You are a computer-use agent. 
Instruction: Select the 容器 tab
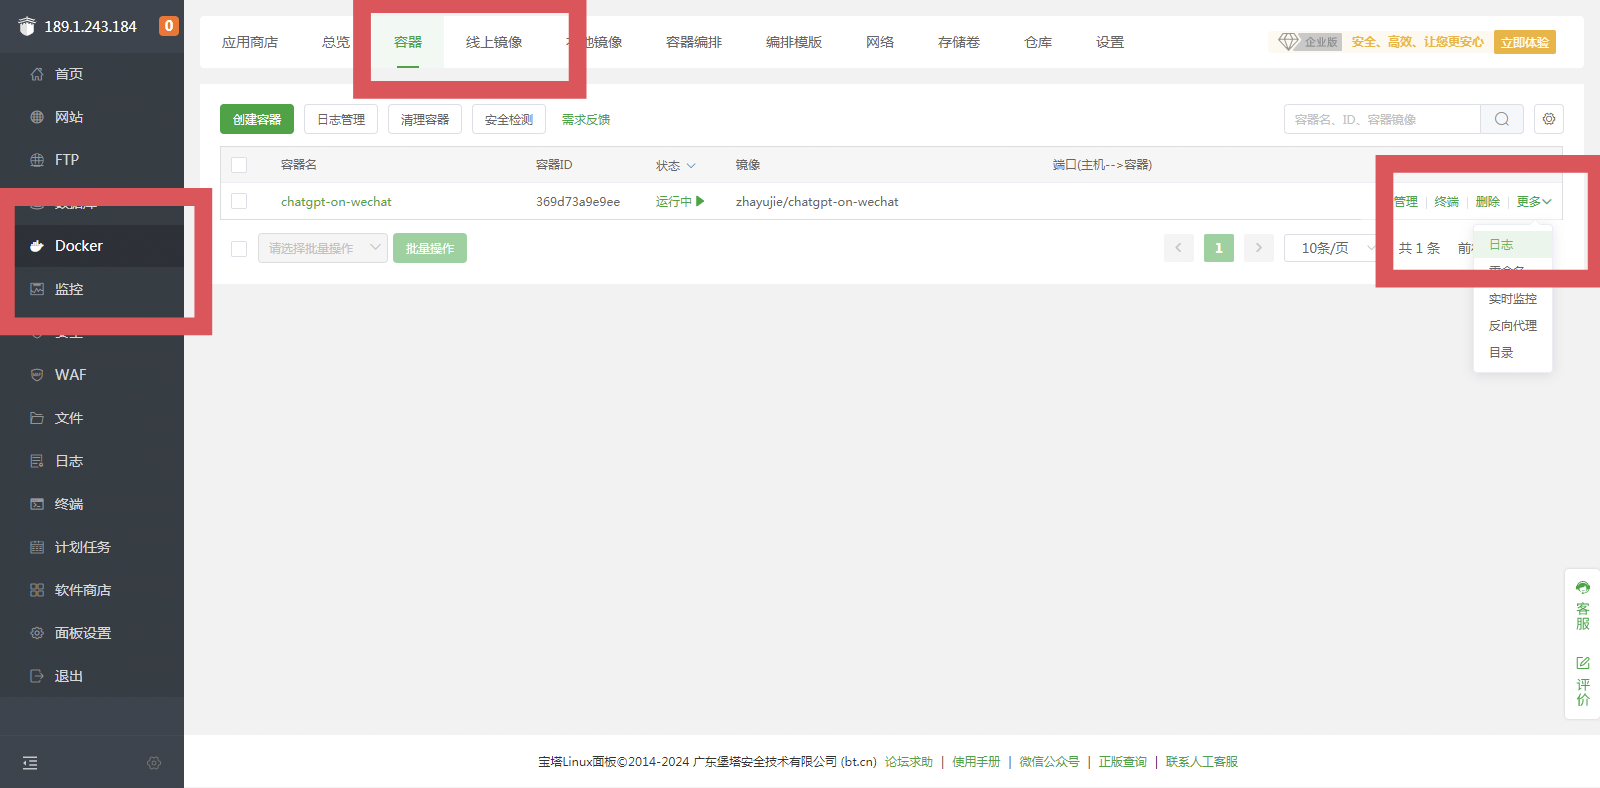tap(408, 42)
